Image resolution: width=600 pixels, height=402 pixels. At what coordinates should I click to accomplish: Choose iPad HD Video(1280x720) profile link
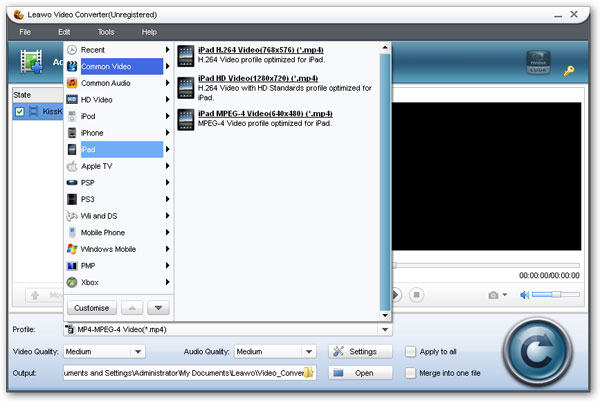[x=258, y=78]
